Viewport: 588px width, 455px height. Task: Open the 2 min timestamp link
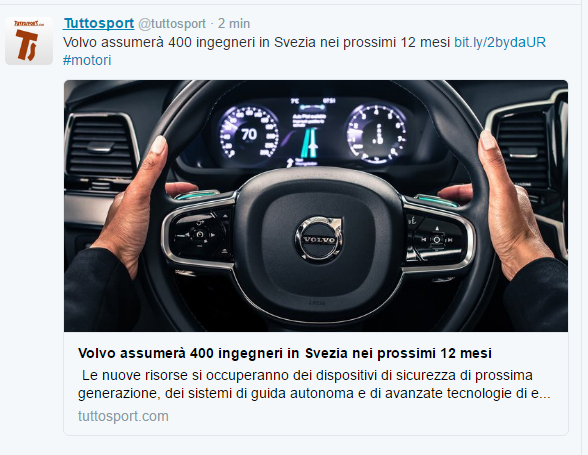[x=234, y=24]
